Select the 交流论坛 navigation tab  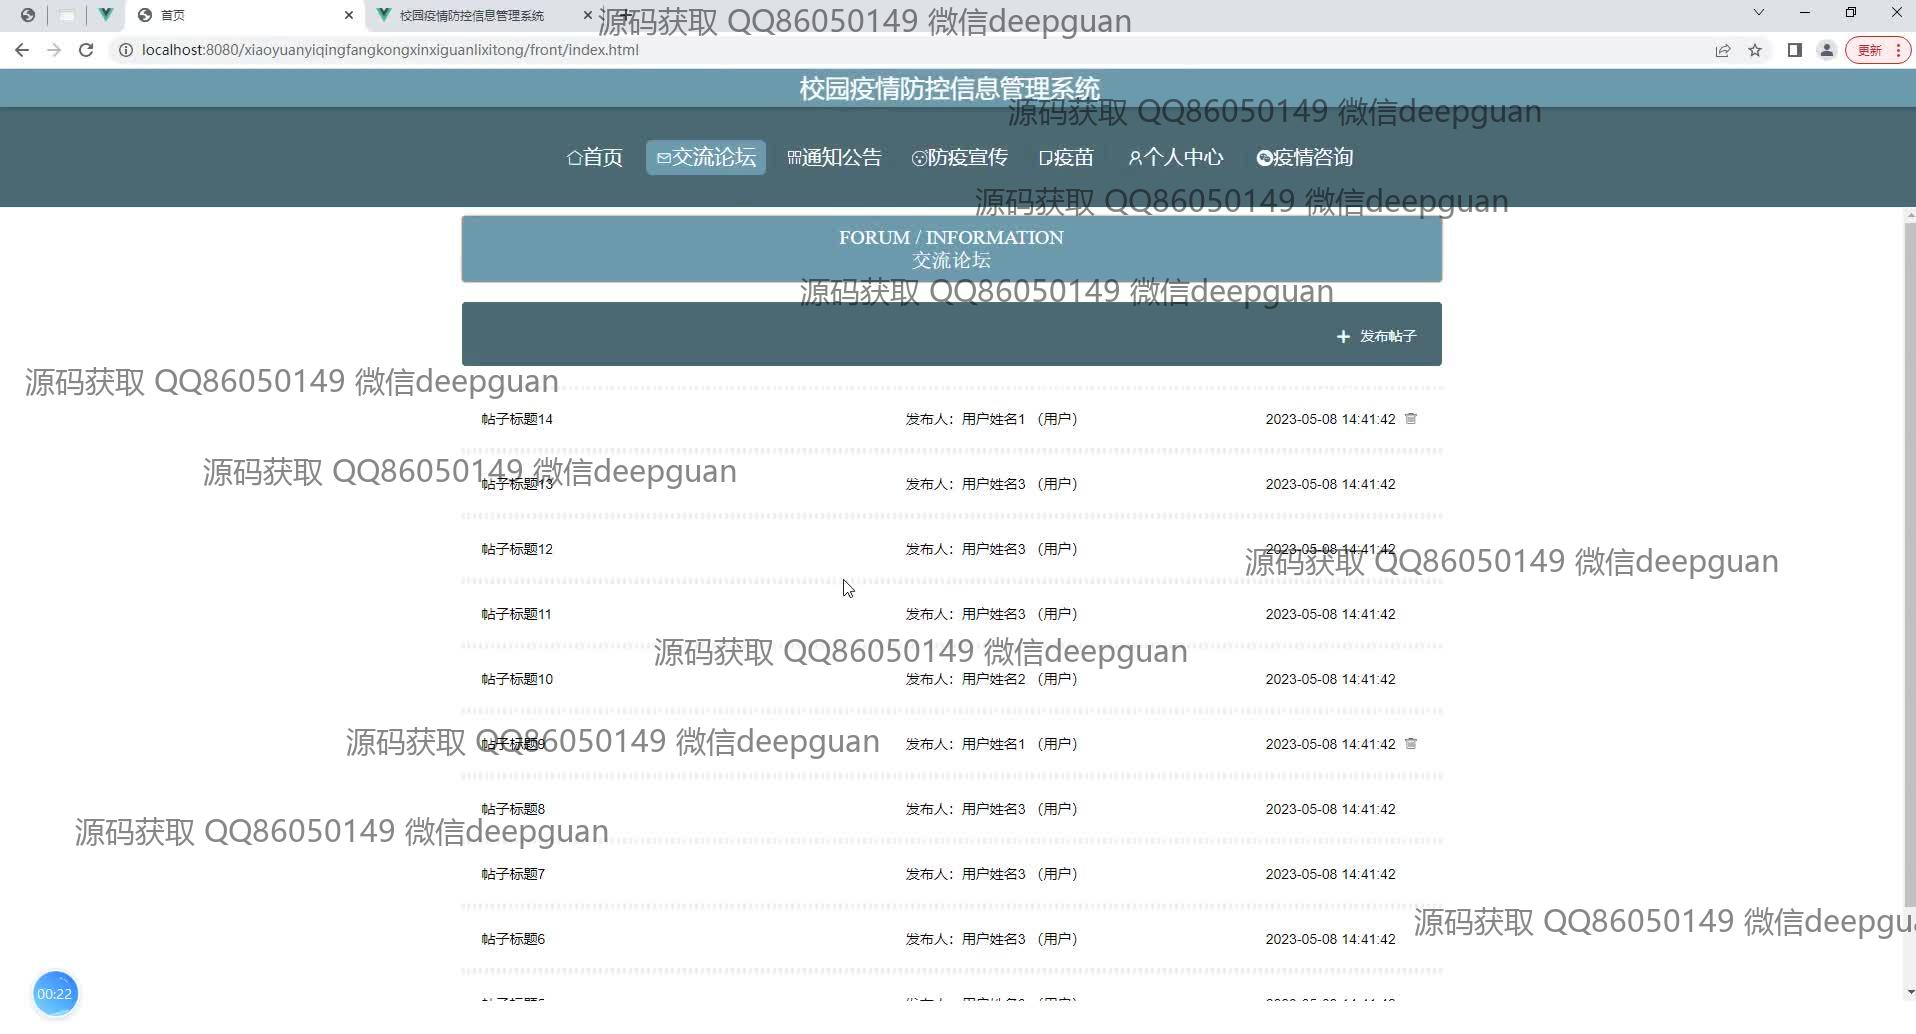click(706, 157)
